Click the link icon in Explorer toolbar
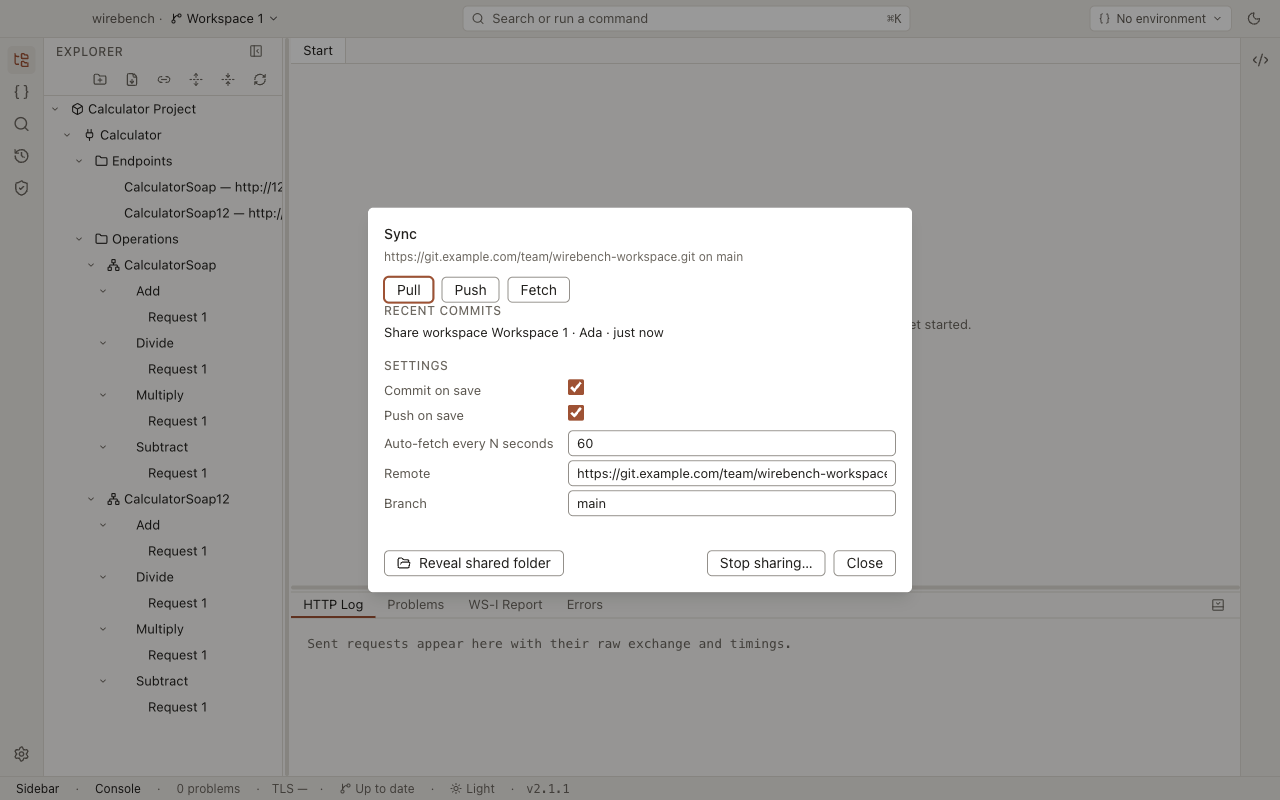 pyautogui.click(x=164, y=79)
